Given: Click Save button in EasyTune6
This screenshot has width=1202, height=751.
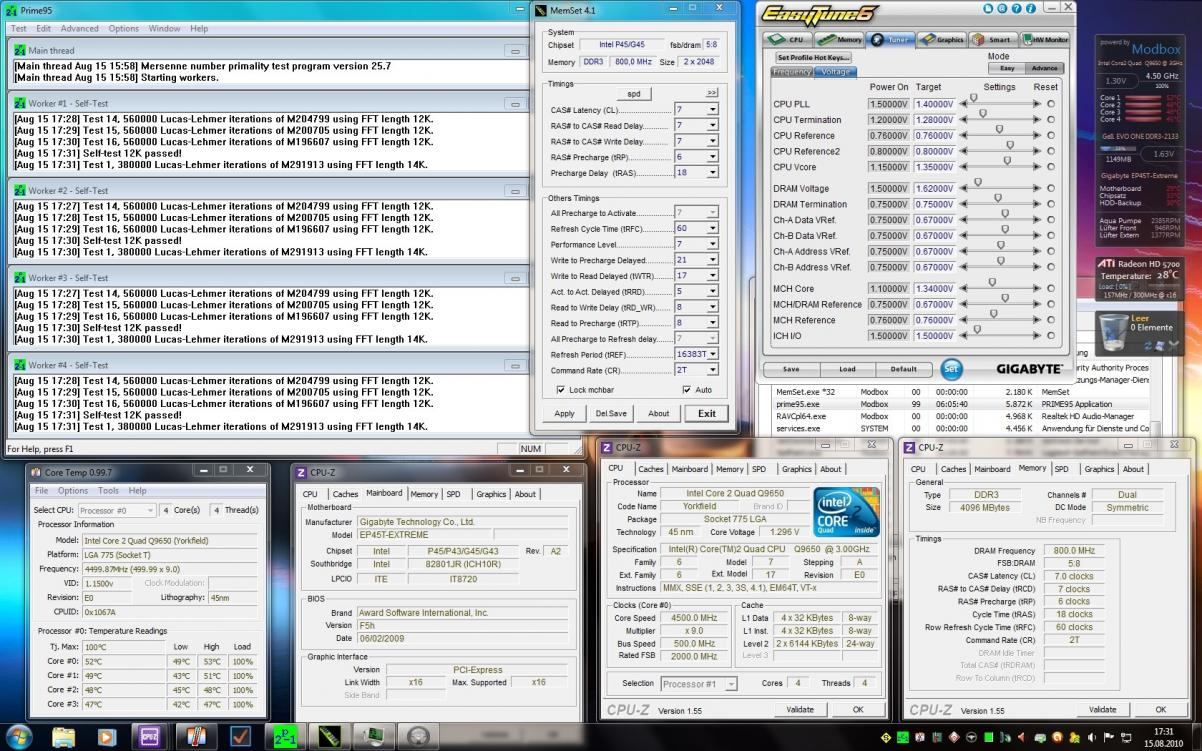Looking at the screenshot, I should 791,368.
